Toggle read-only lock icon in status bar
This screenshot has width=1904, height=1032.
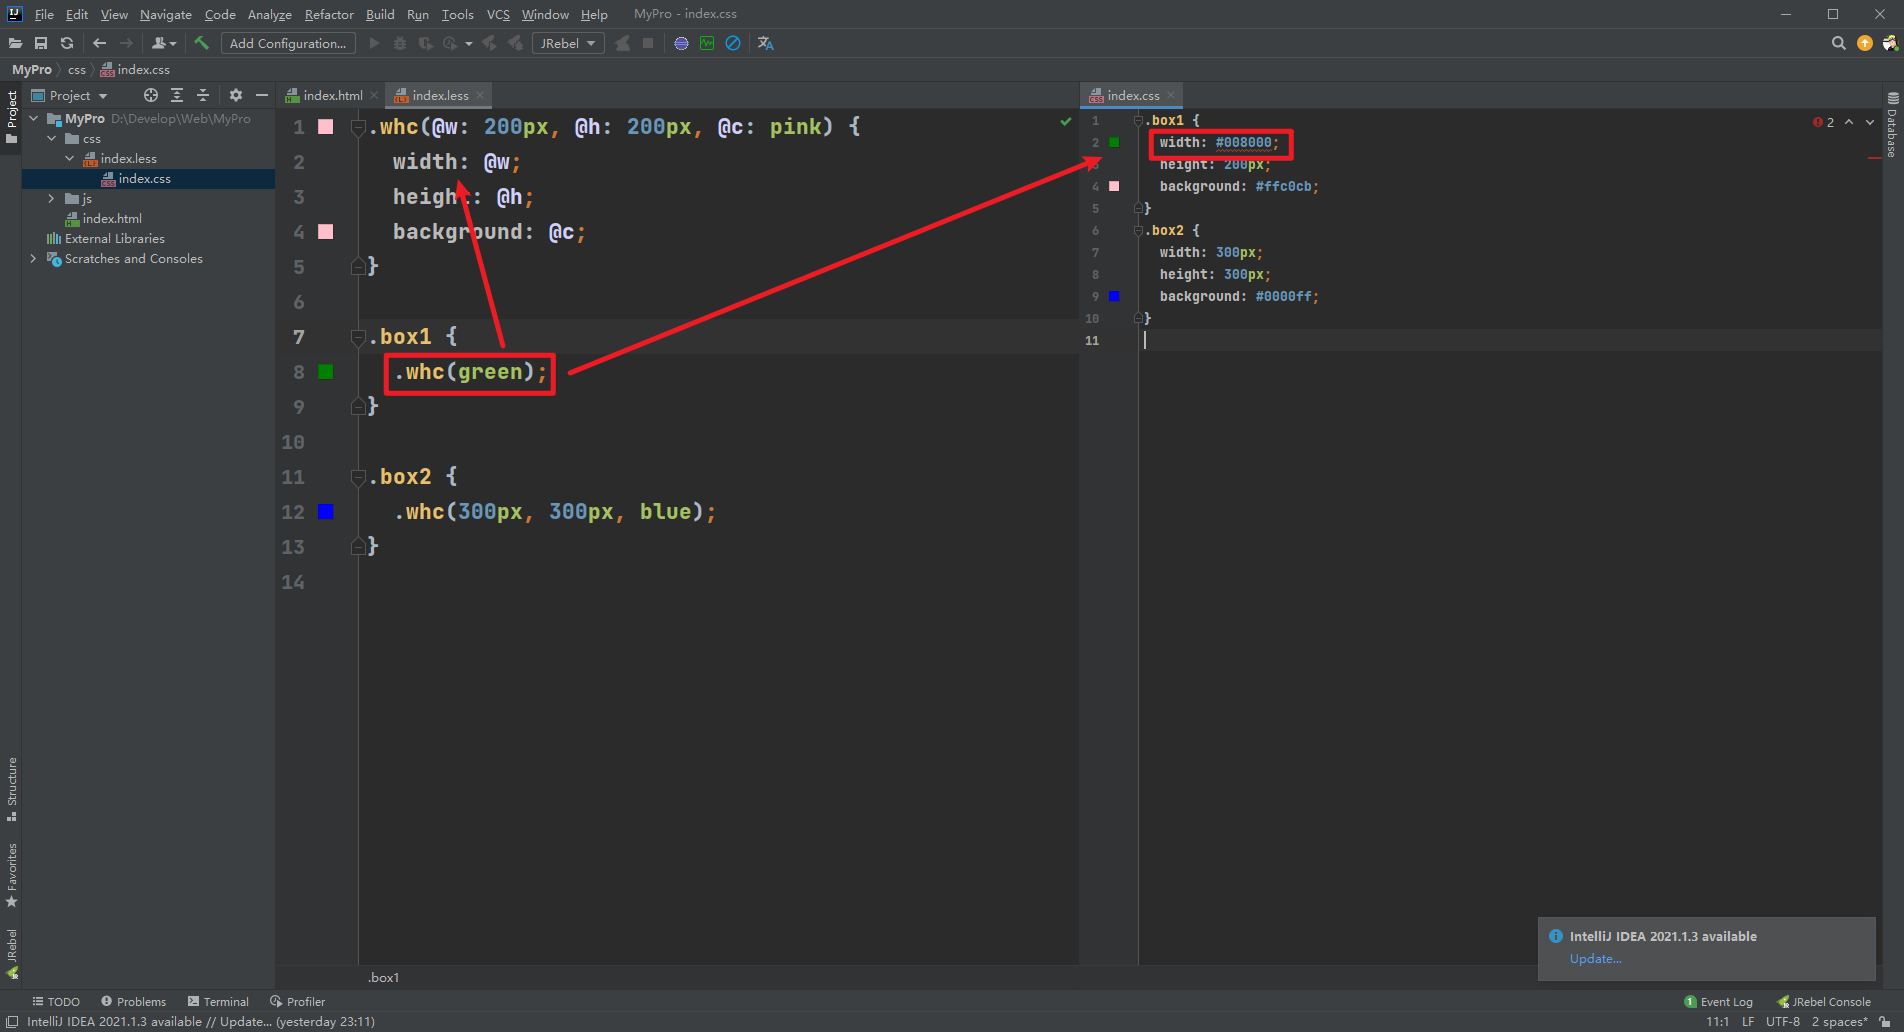1885,1021
